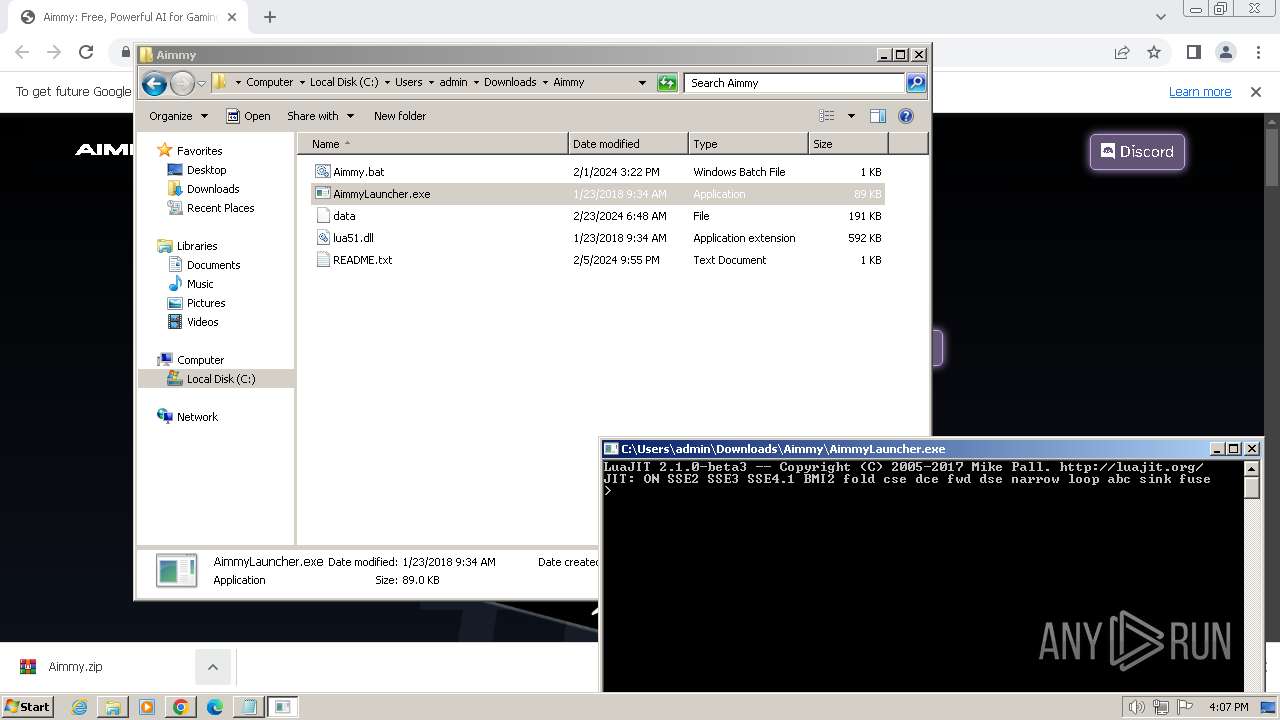
Task: Select Local Disk (C:) in the tree
Action: pyautogui.click(x=220, y=379)
